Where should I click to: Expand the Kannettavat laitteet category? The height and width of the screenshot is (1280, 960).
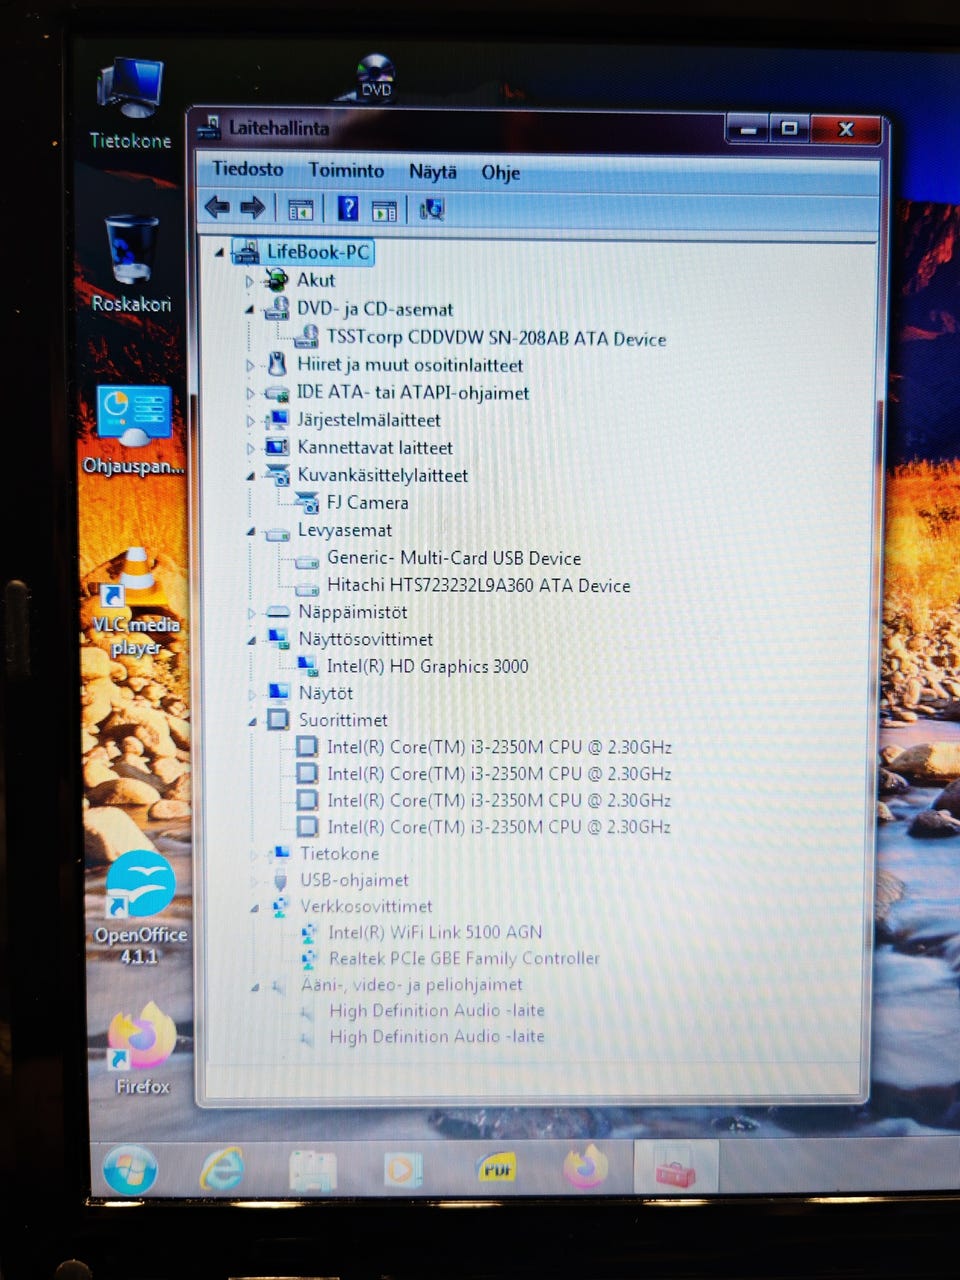[251, 449]
